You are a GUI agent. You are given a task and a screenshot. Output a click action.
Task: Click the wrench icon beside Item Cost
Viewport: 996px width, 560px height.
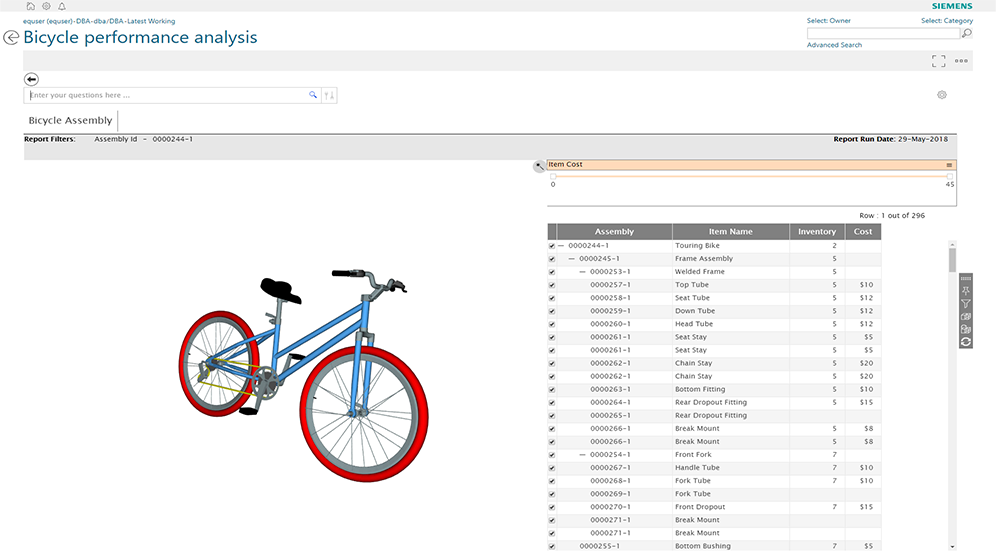tap(539, 166)
